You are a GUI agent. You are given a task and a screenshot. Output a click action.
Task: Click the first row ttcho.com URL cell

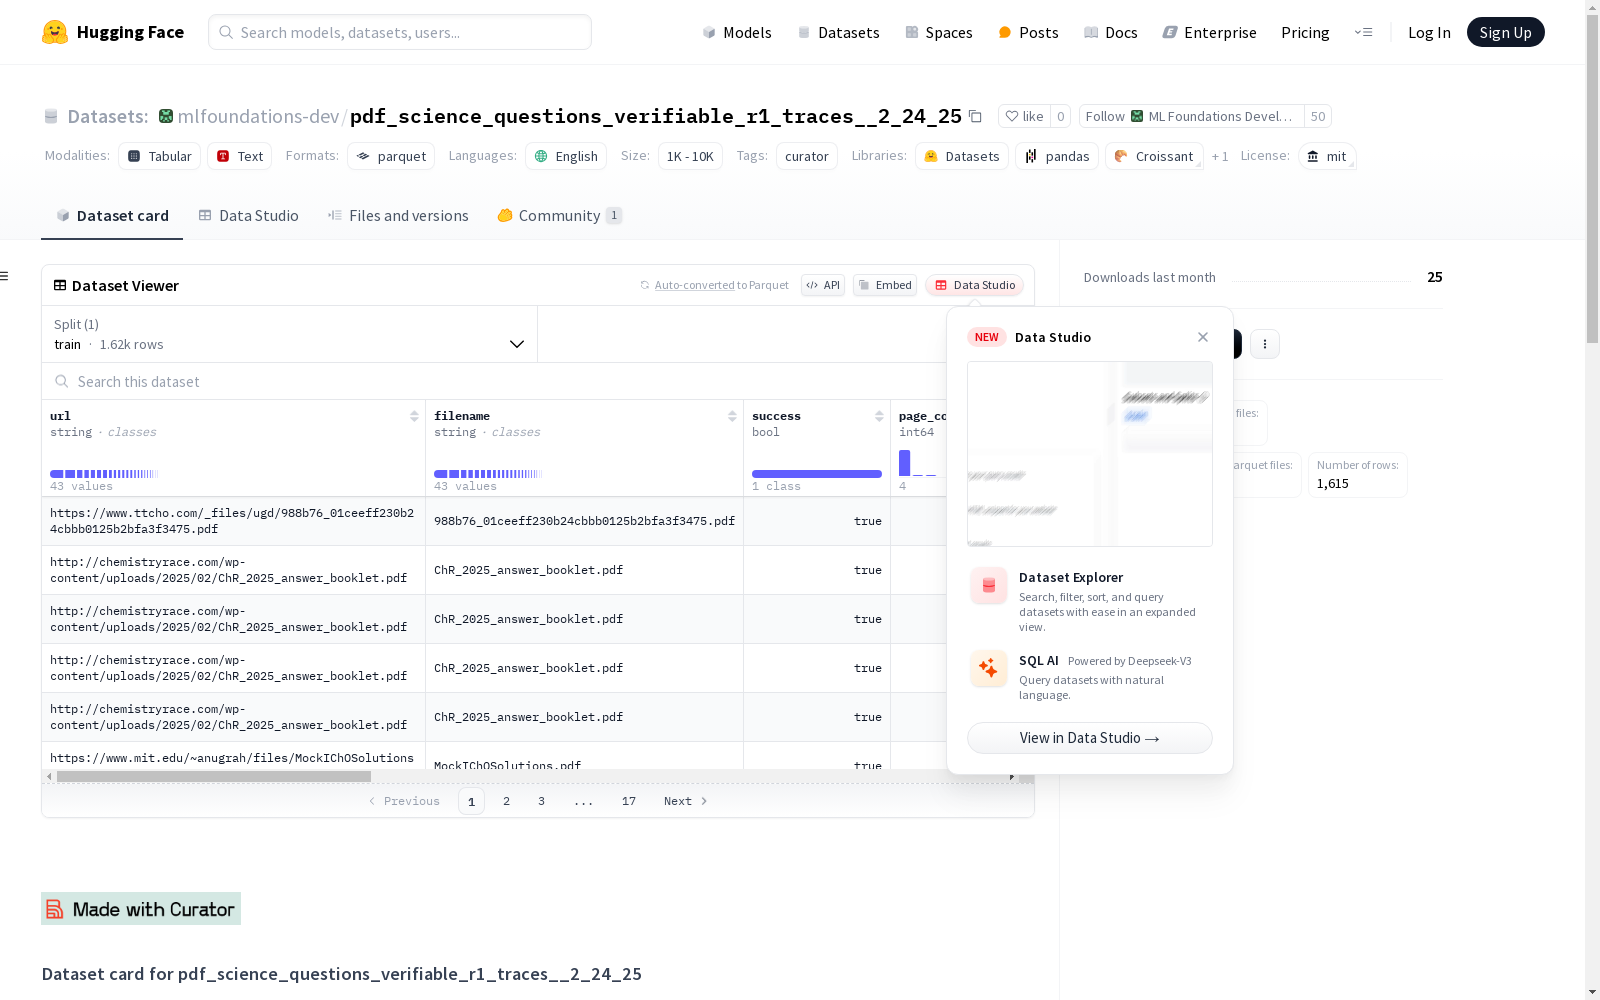tap(234, 521)
